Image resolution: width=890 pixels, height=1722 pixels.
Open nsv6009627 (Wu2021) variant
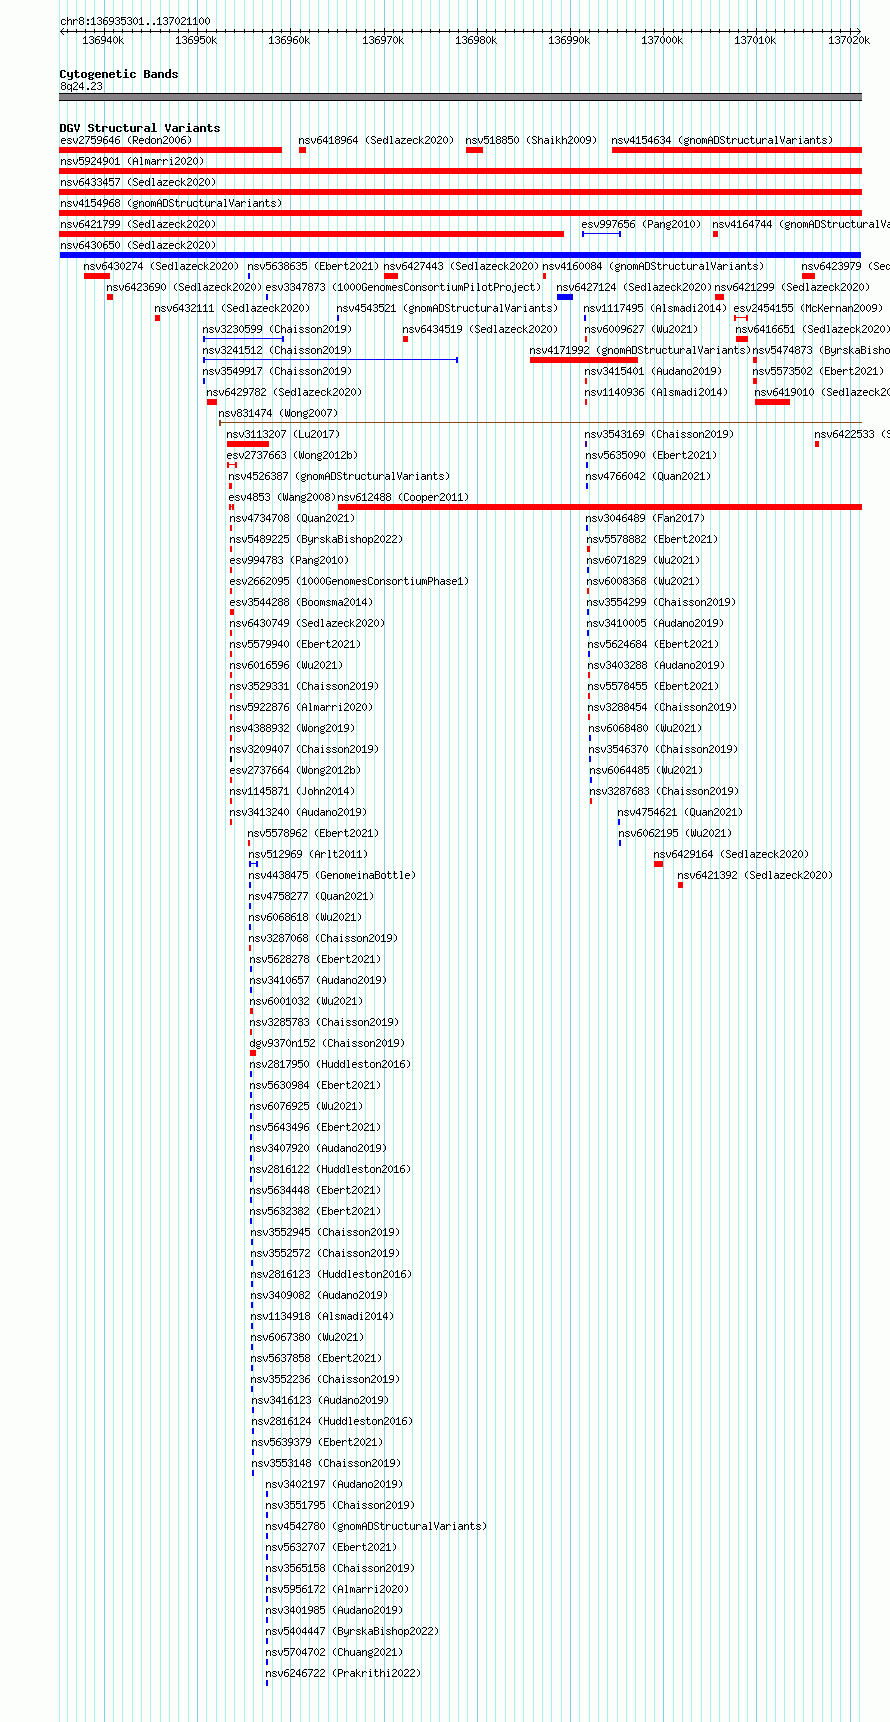642,330
